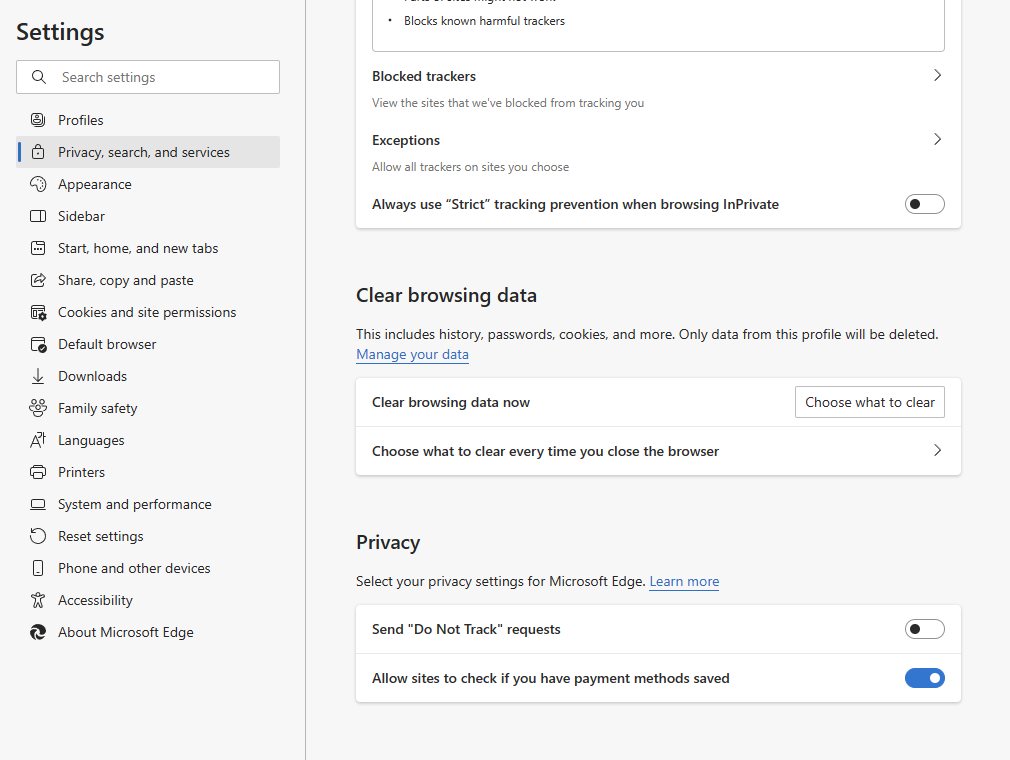Image resolution: width=1010 pixels, height=760 pixels.
Task: Click the Cookies and site permissions icon
Action: coord(38,312)
